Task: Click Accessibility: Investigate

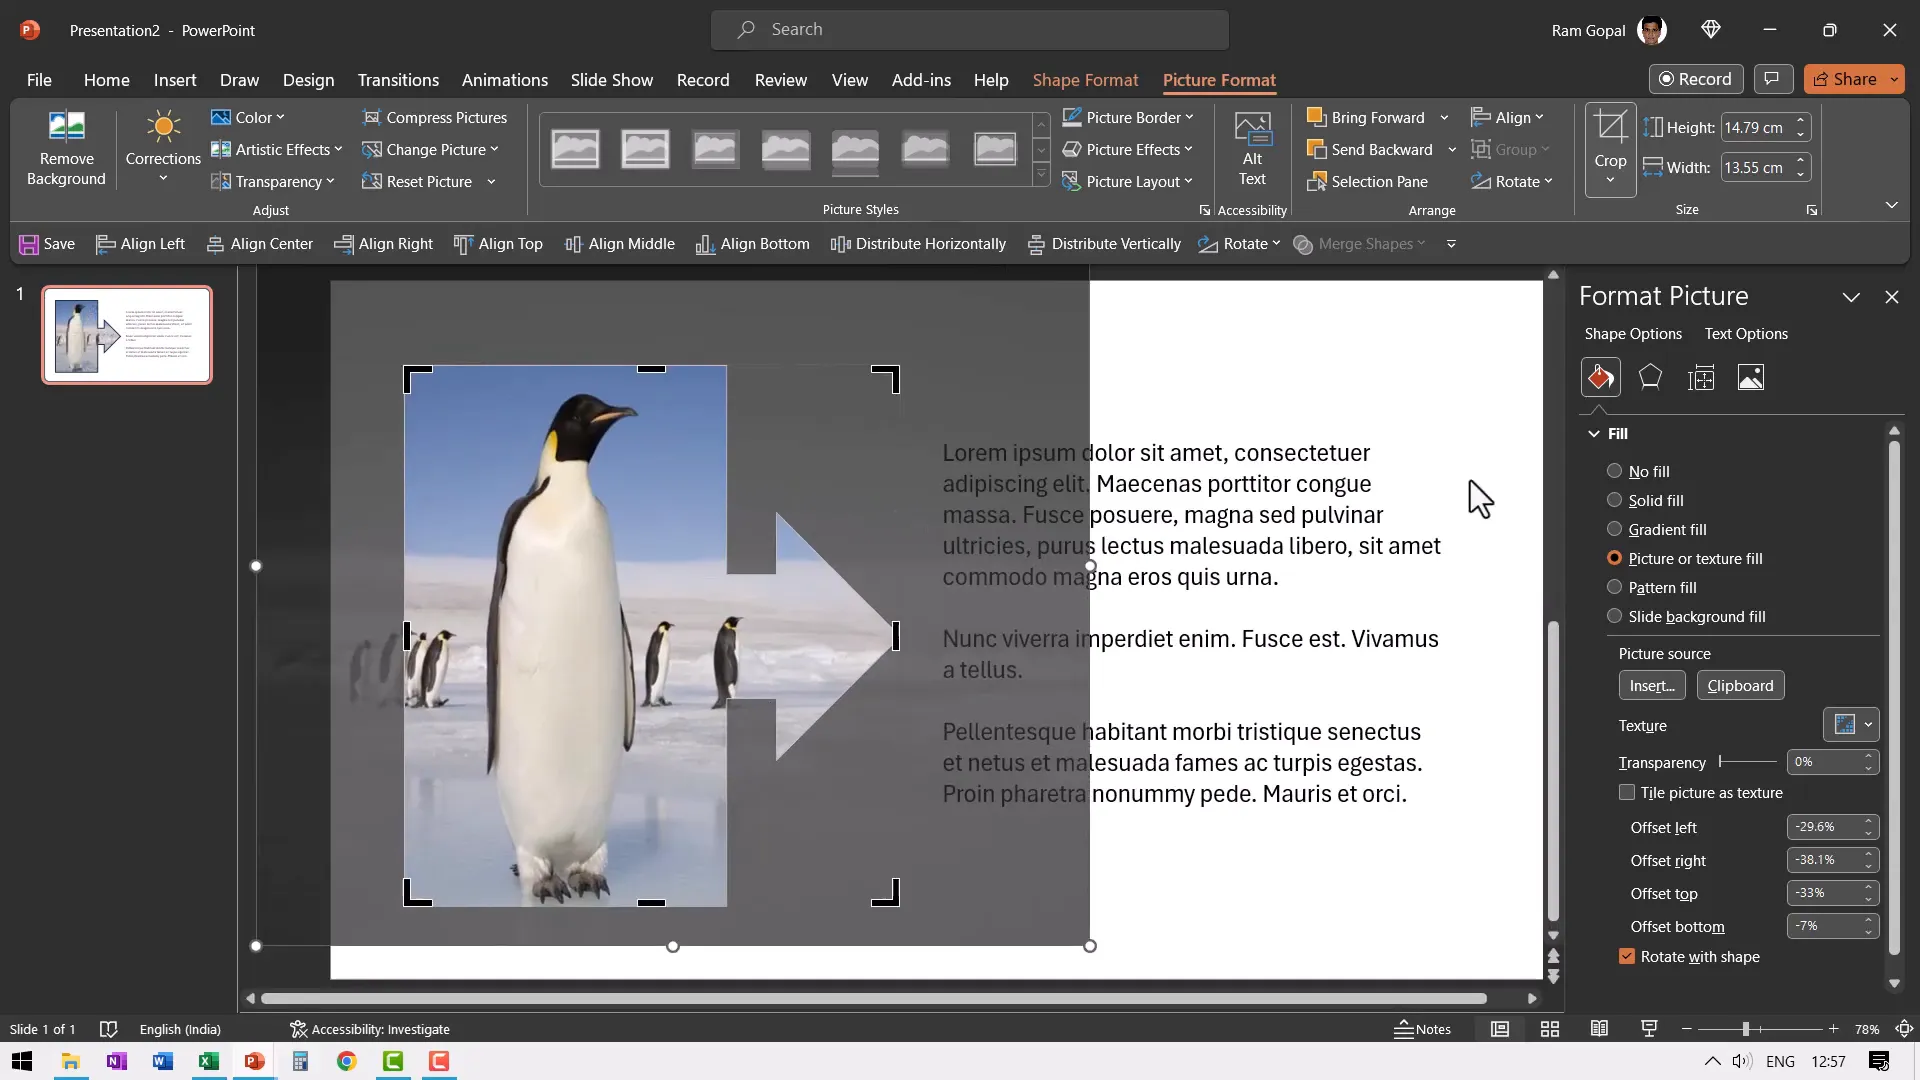Action: click(370, 1029)
